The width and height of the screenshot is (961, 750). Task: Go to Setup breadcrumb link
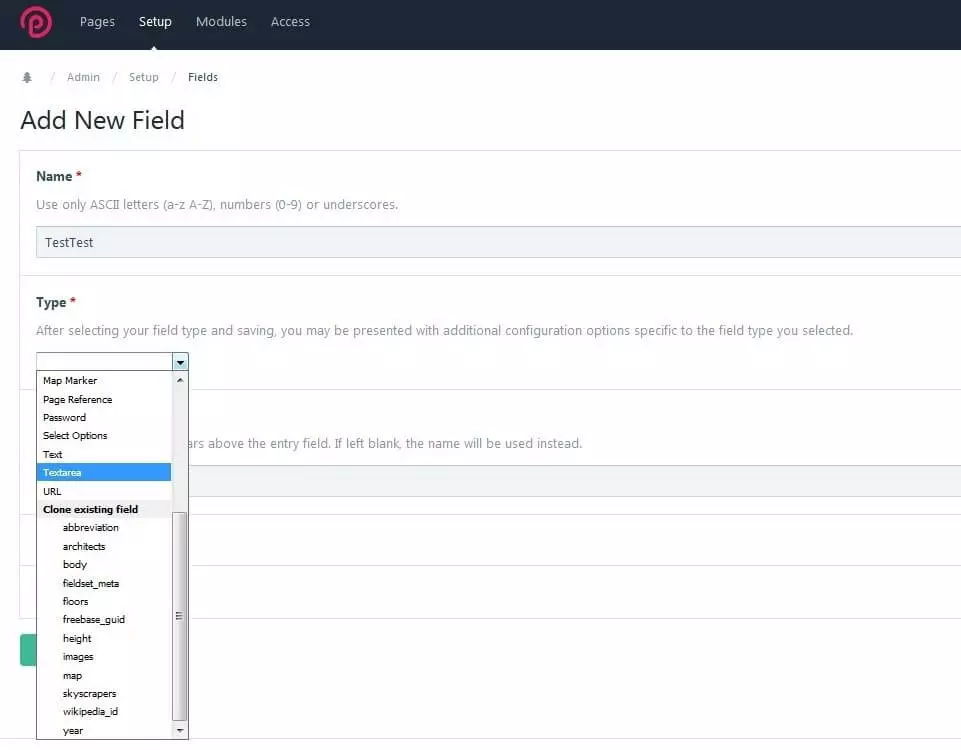pyautogui.click(x=143, y=77)
